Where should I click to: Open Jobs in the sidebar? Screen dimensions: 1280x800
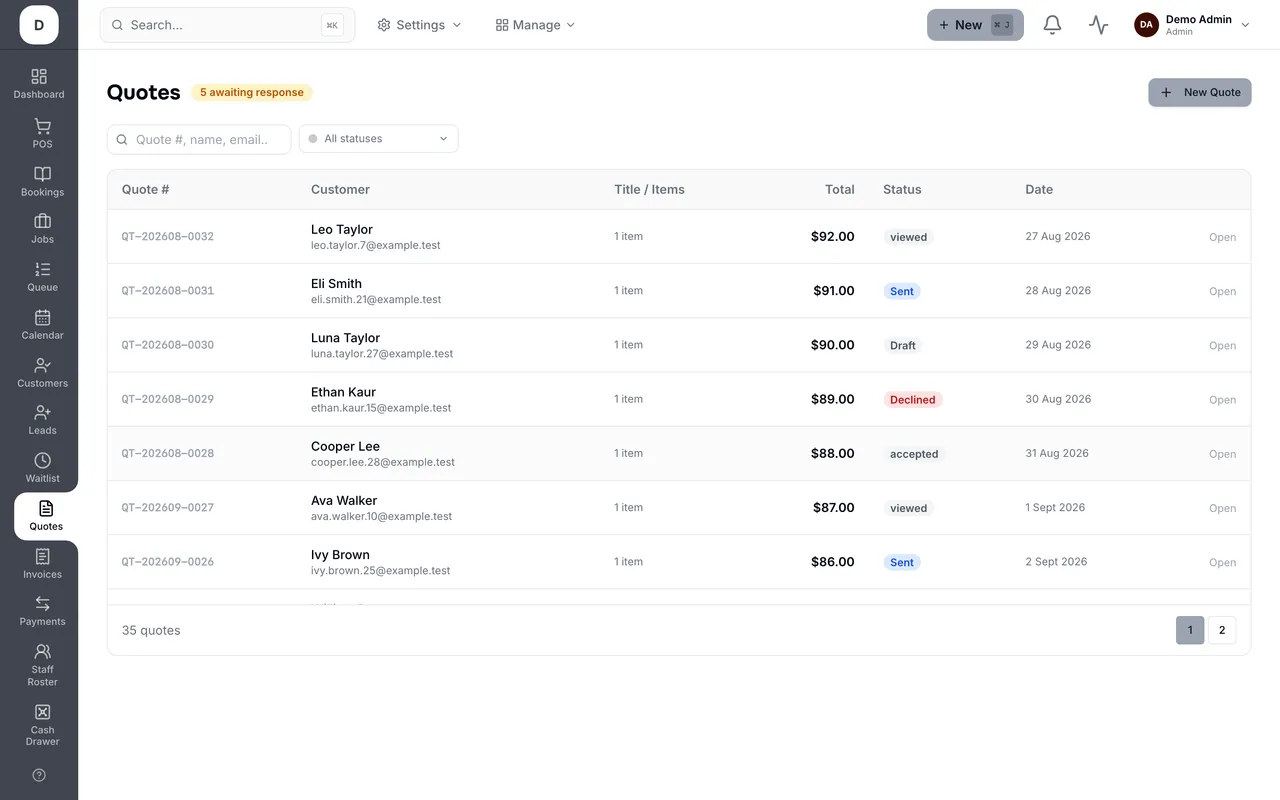(x=42, y=229)
